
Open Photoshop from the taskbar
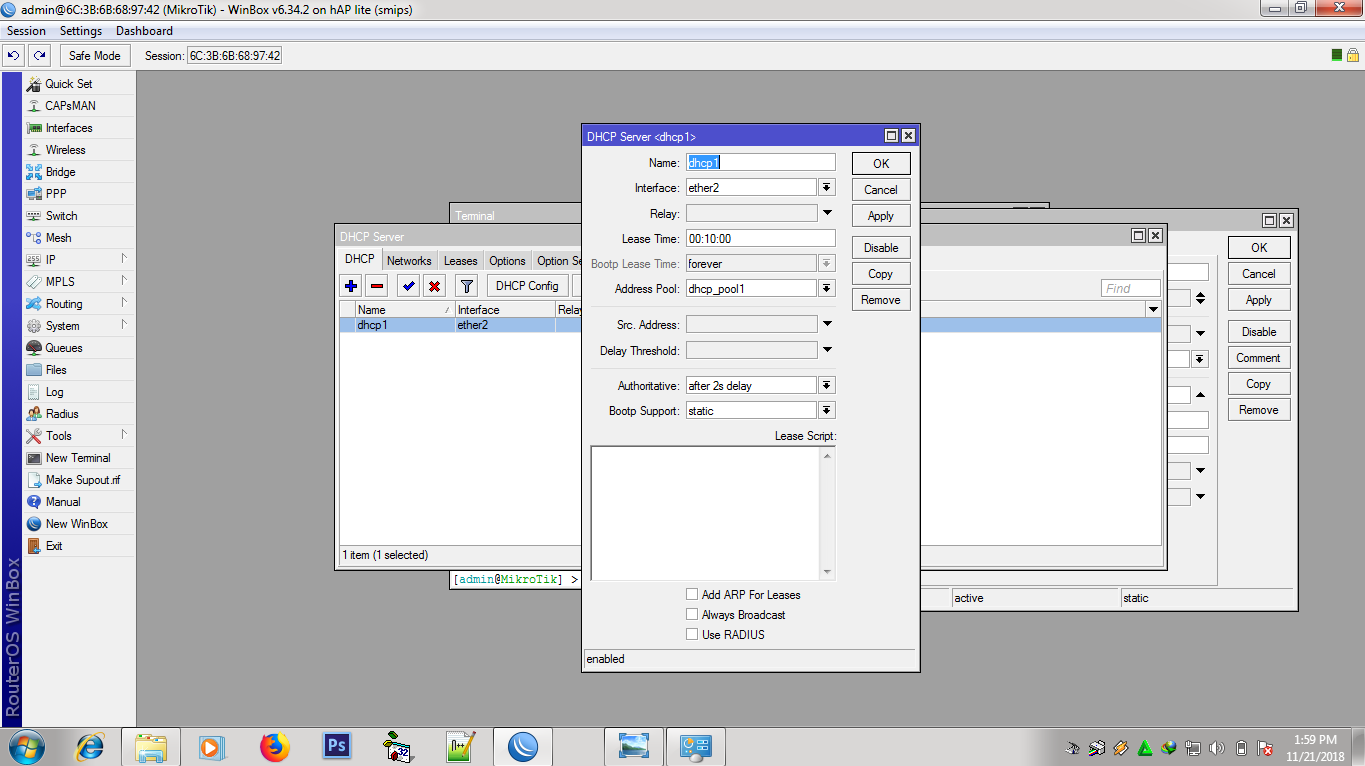click(x=336, y=747)
